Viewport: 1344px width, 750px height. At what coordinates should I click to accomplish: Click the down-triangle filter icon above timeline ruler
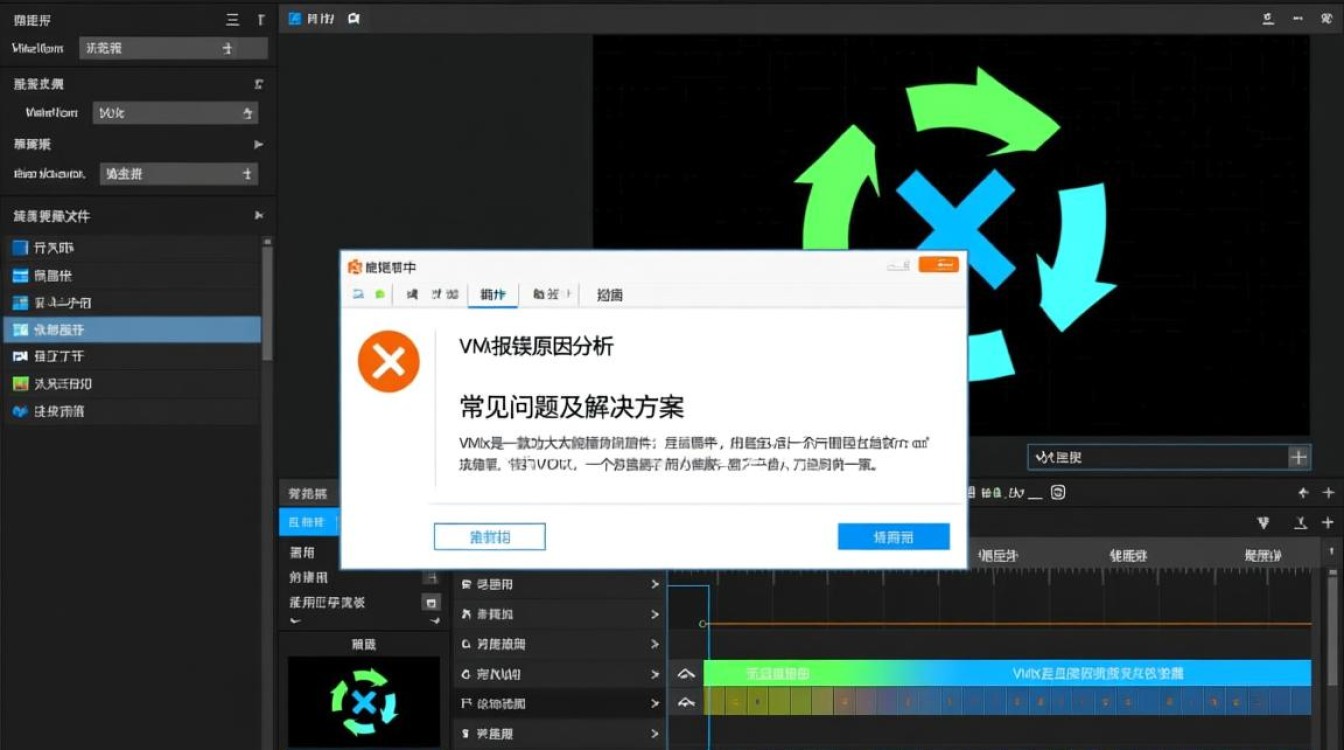click(x=1263, y=522)
